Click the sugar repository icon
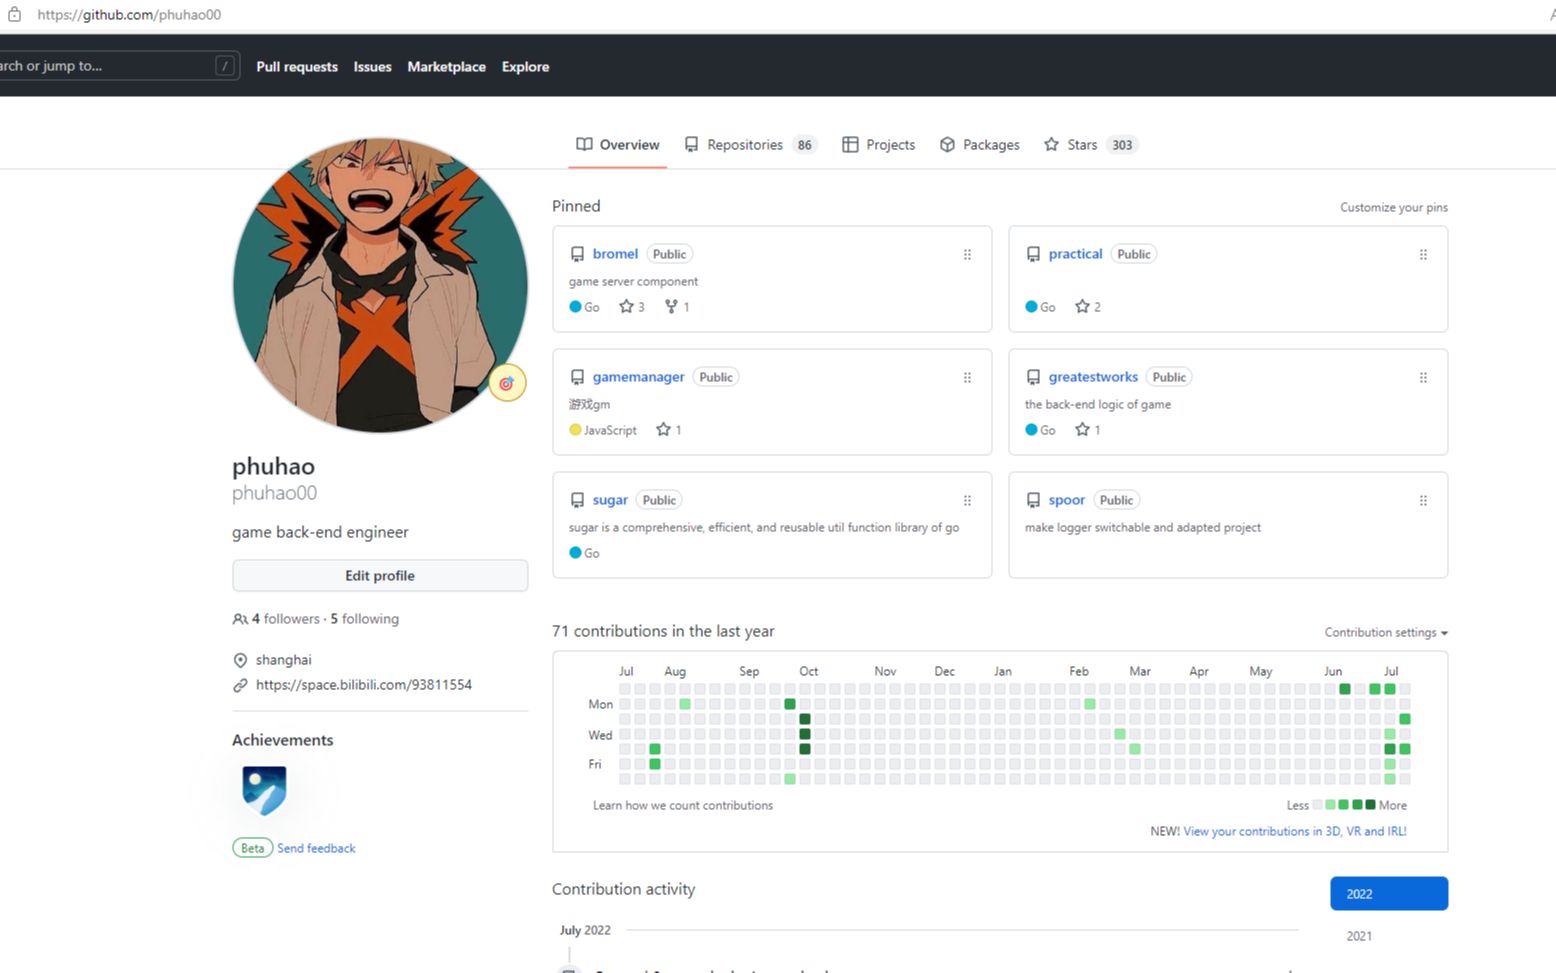Screen dimensions: 1556x973 [x=577, y=500]
